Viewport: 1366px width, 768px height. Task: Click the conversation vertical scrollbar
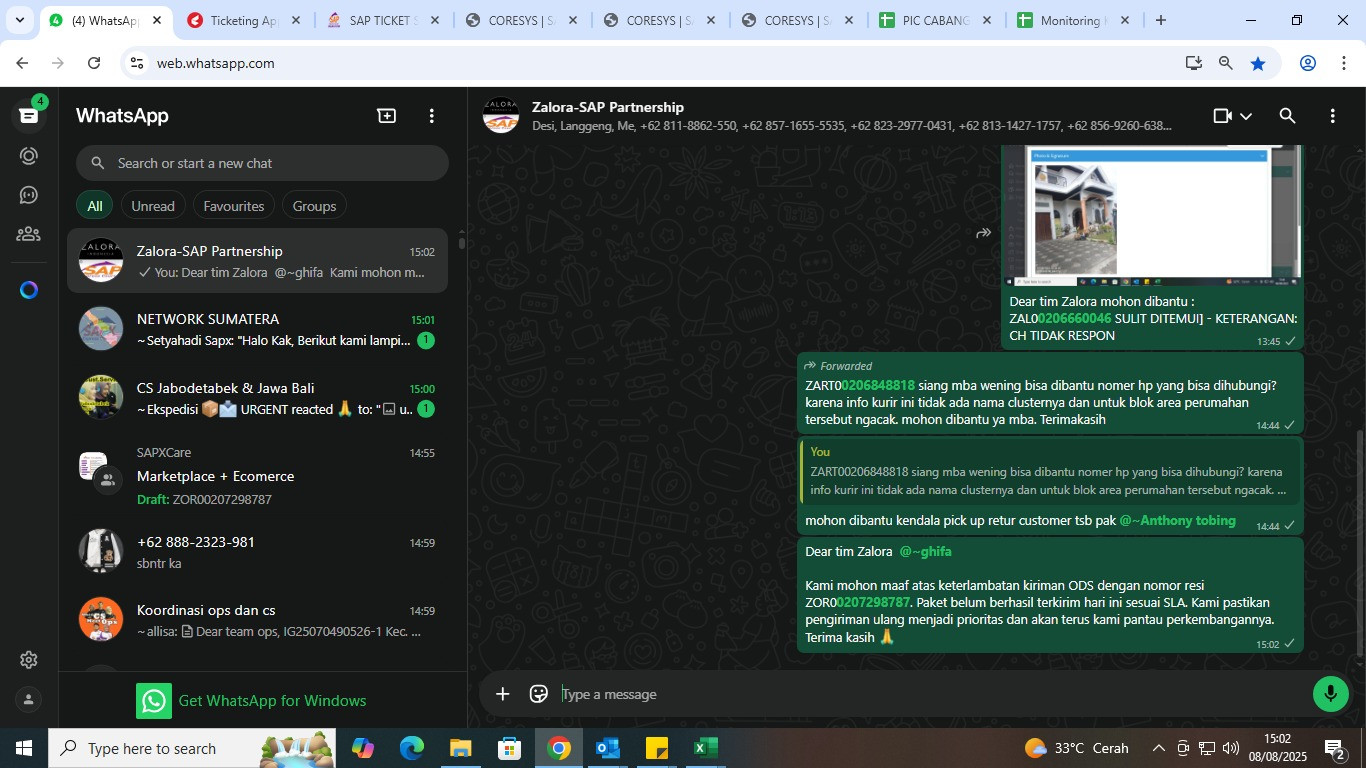pyautogui.click(x=1359, y=543)
